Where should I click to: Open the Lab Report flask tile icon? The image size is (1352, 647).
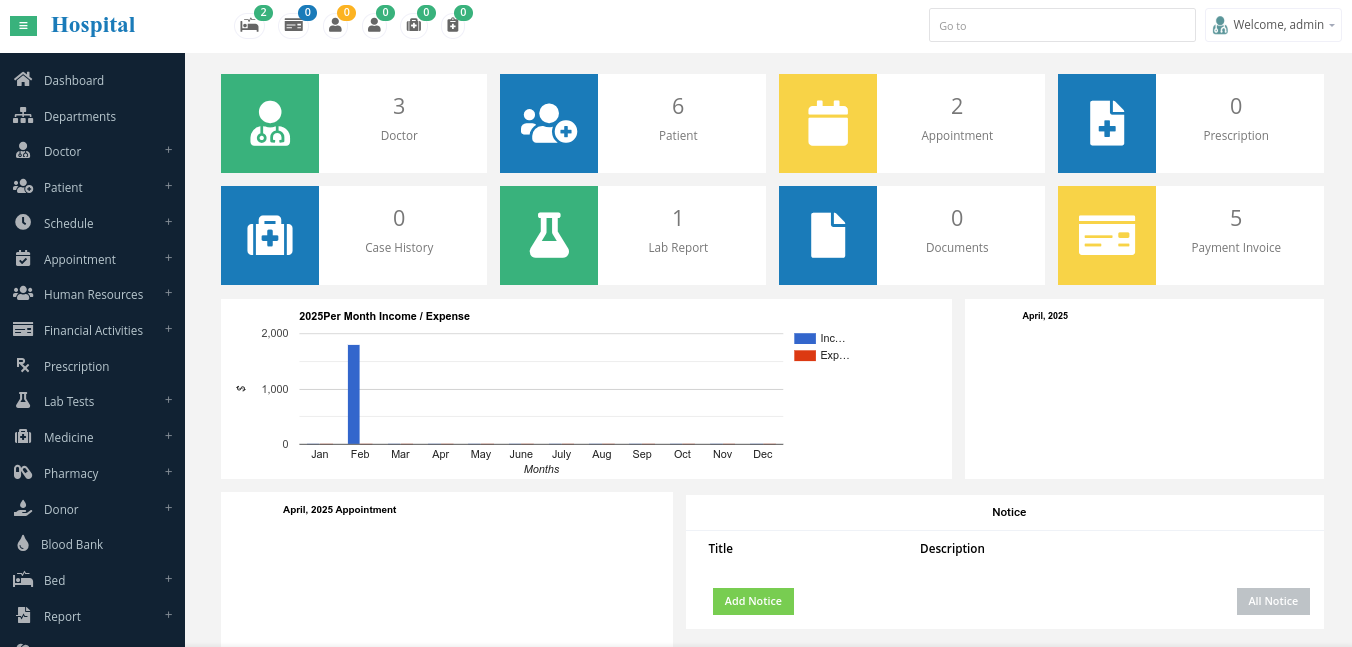pos(549,235)
